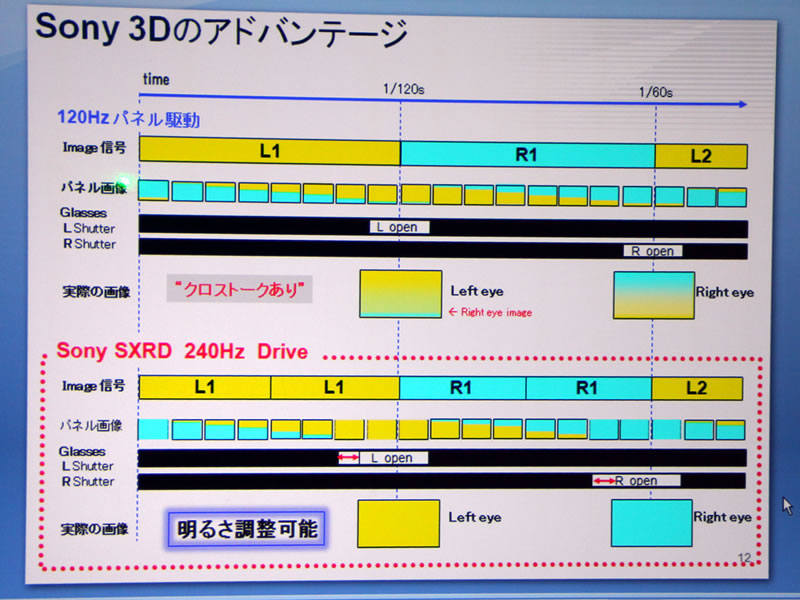The image size is (800, 600).
Task: Click the '明るさ調整可能' box
Action: 246,529
